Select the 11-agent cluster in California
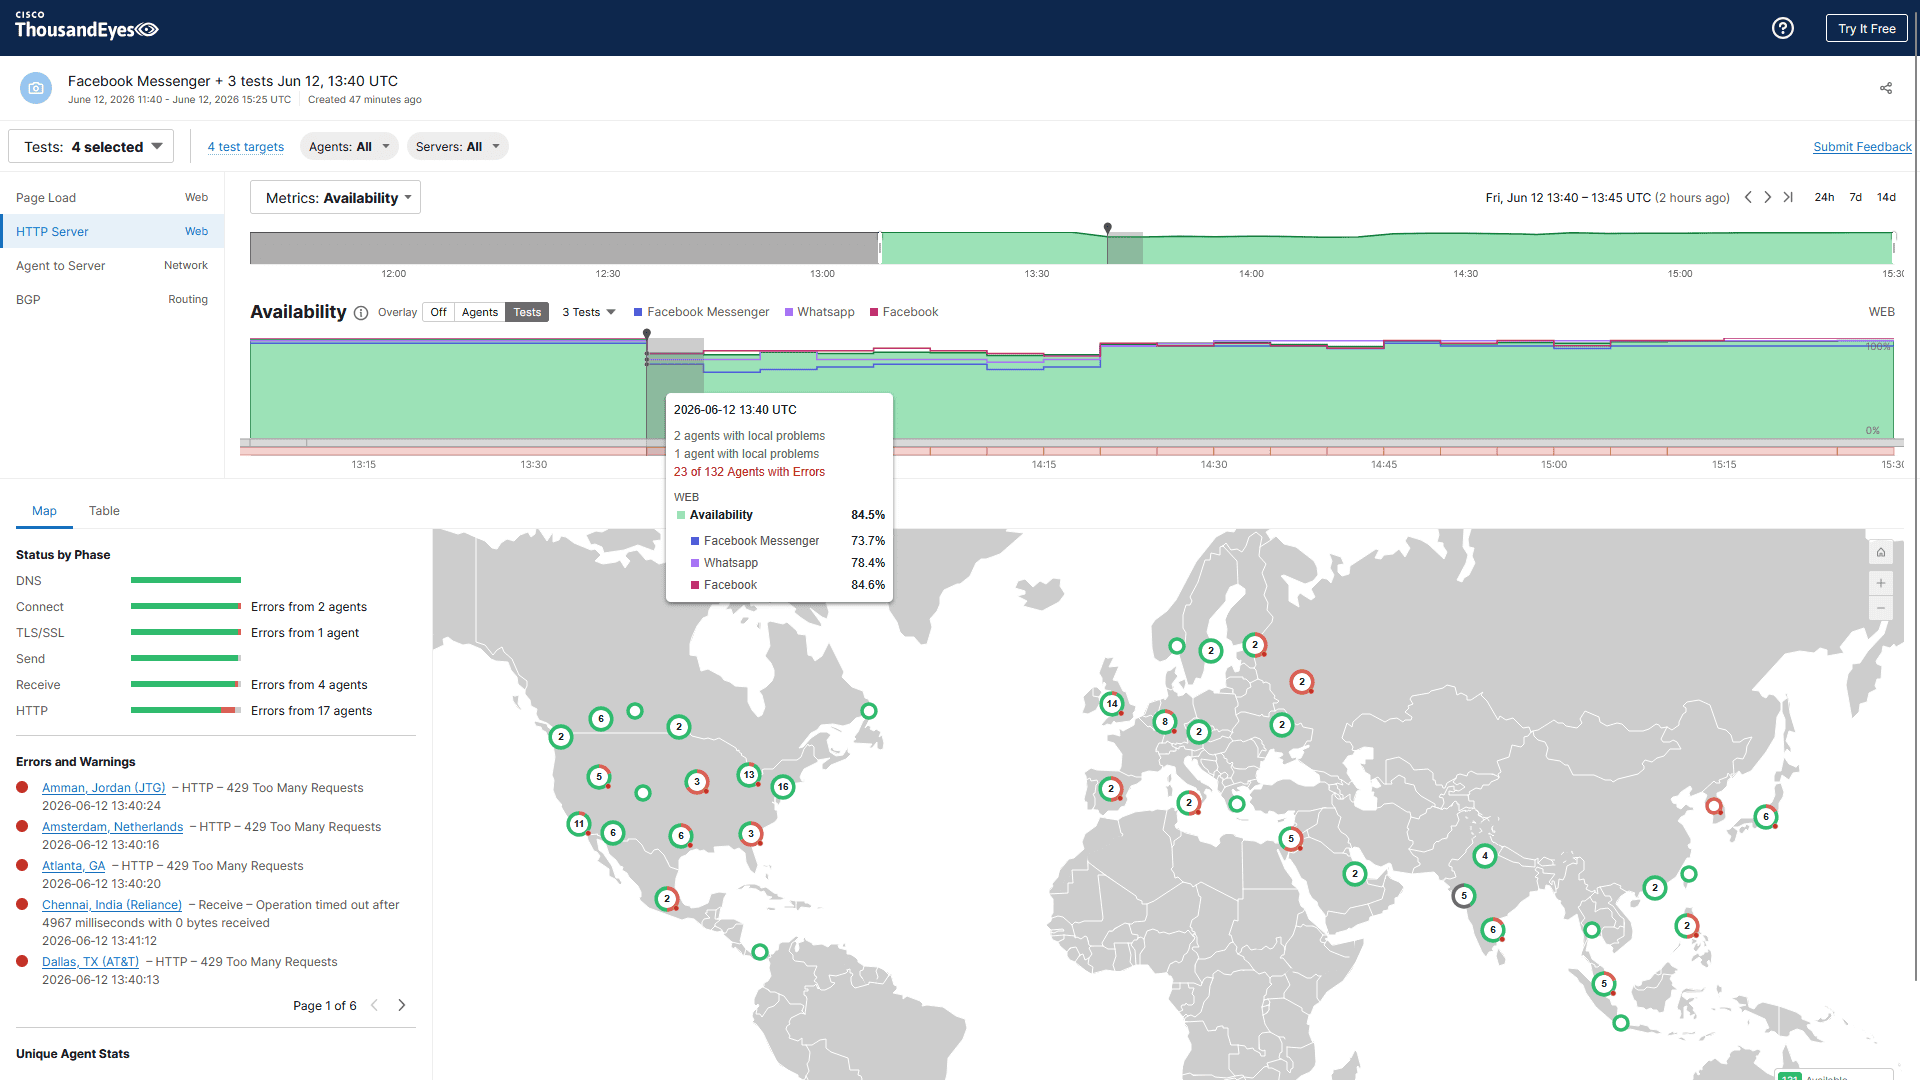 point(579,824)
